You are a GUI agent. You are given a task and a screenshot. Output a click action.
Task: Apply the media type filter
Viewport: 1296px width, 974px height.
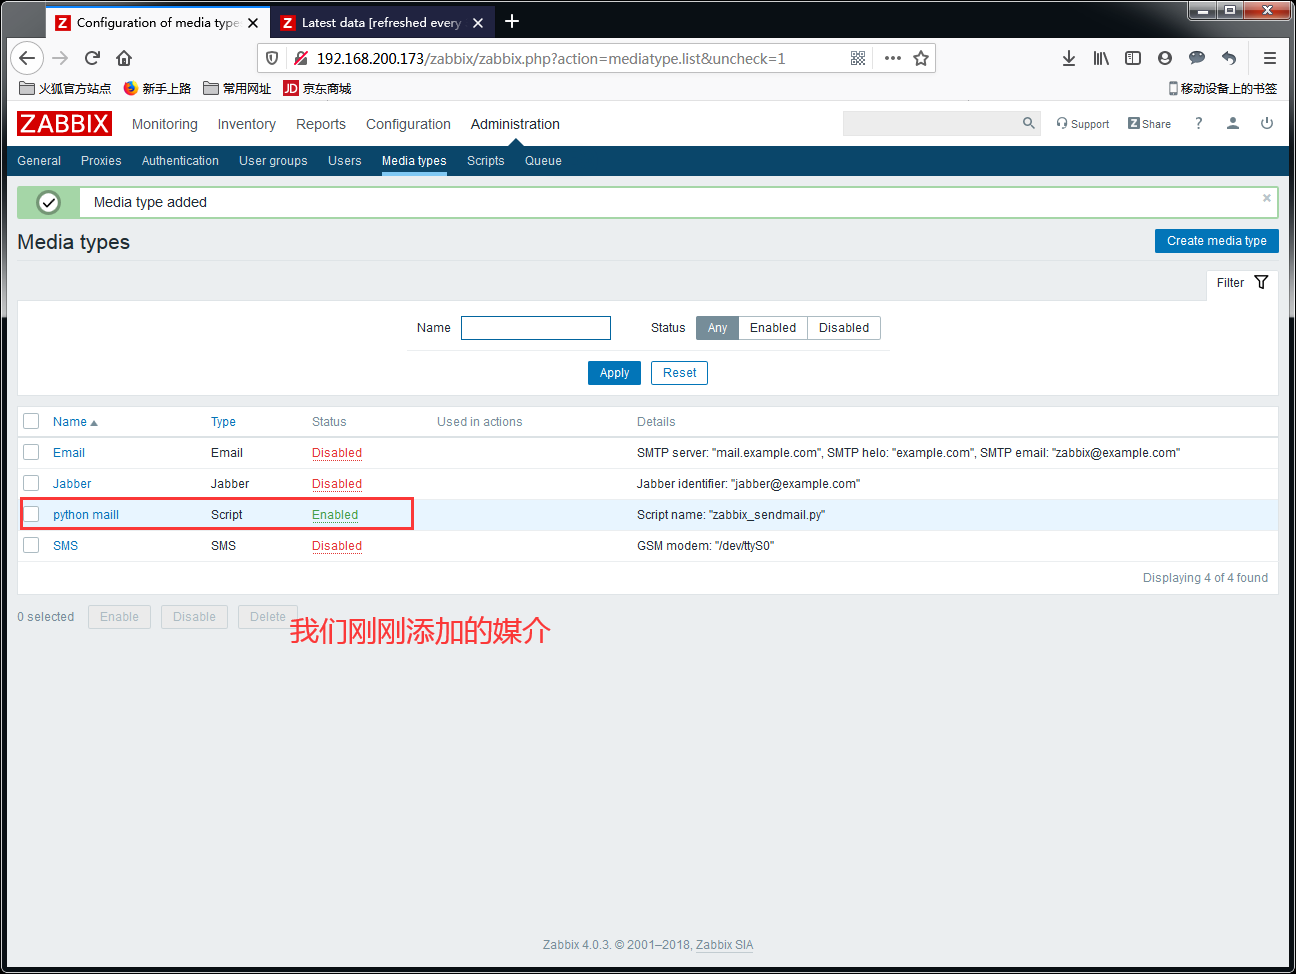pos(614,373)
